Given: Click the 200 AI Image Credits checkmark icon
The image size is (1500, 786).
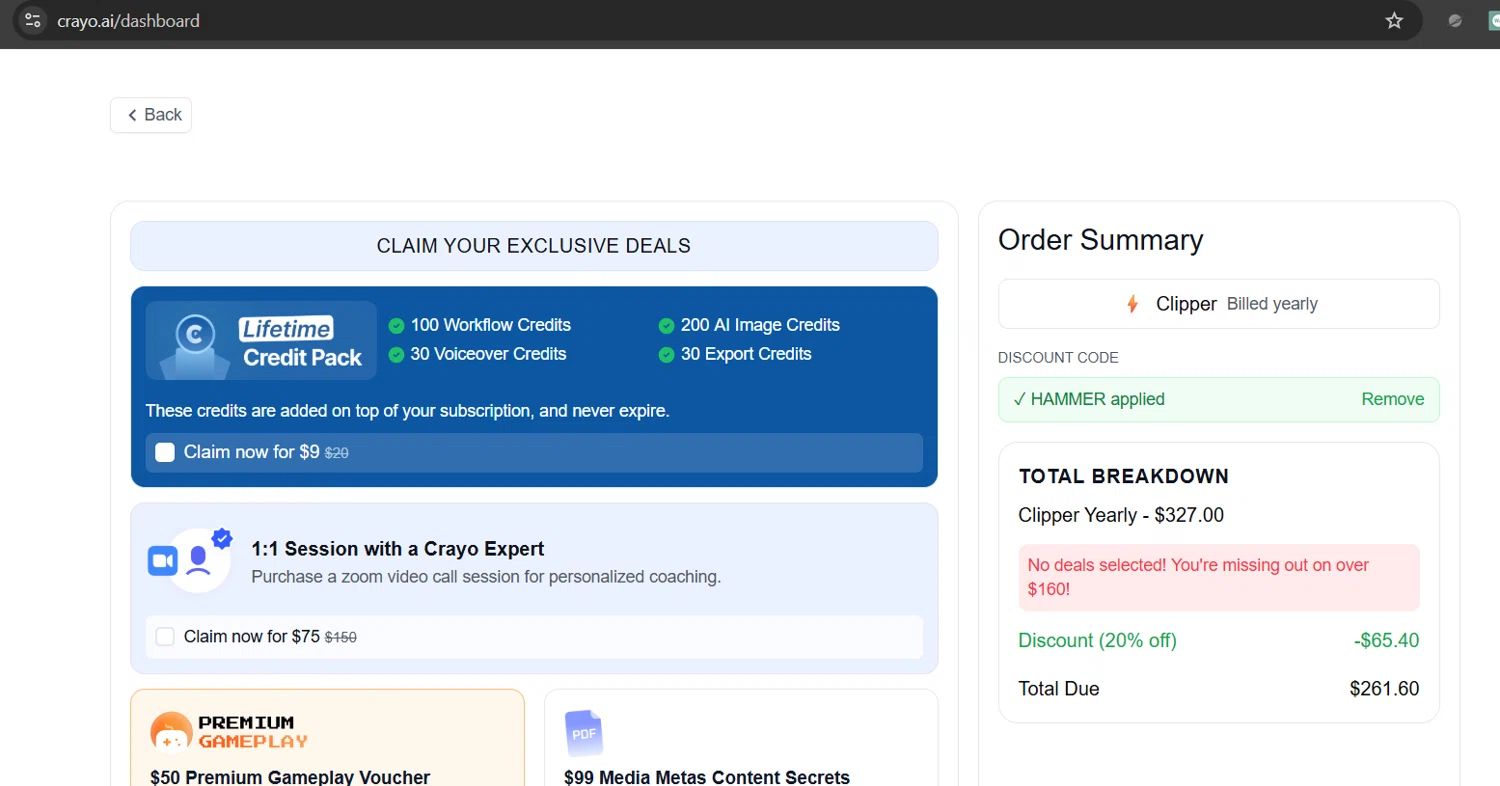Looking at the screenshot, I should (666, 326).
